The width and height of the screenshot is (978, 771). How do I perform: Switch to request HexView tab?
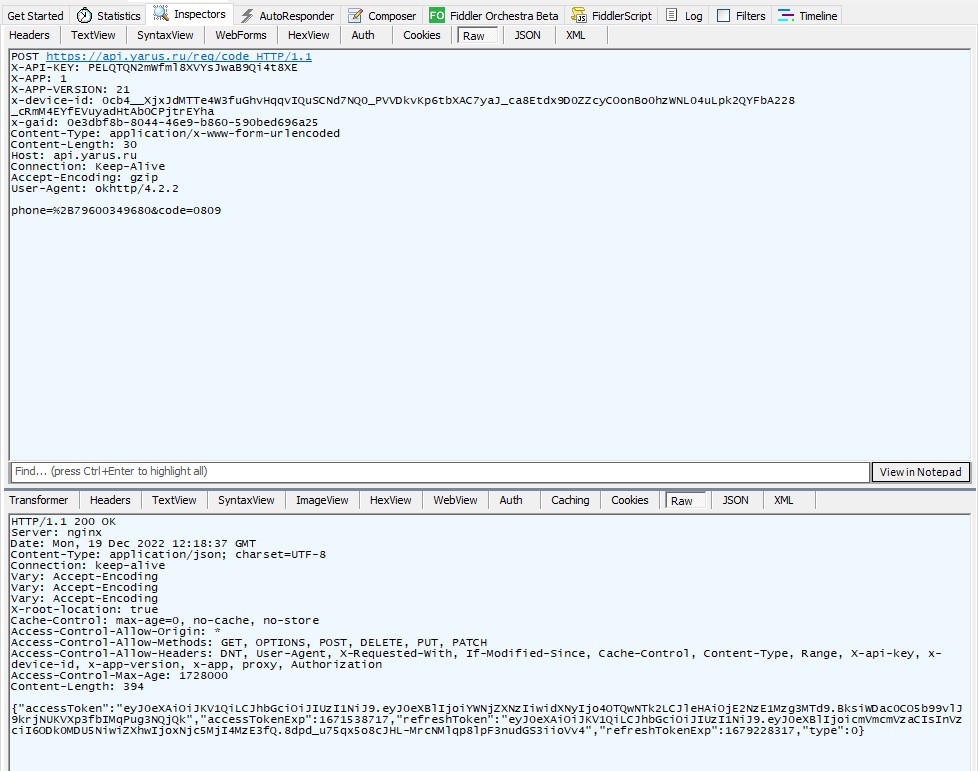[x=308, y=35]
